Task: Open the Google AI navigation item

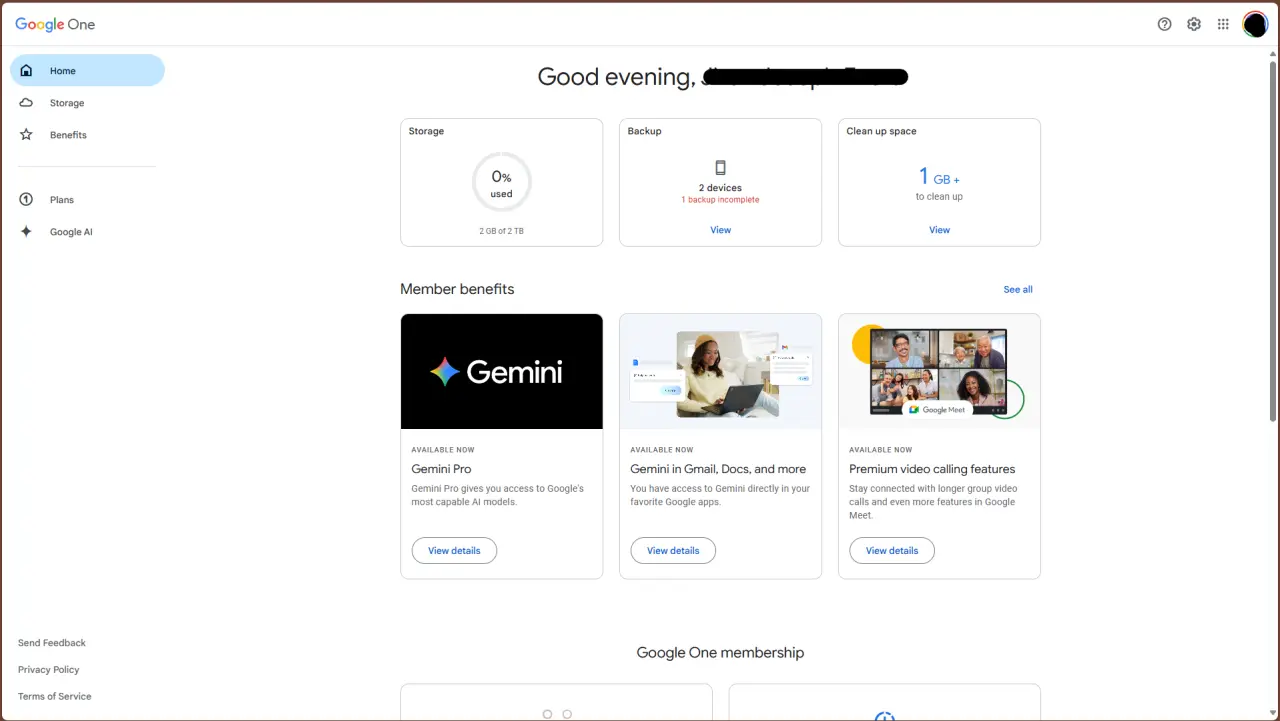Action: (87, 232)
